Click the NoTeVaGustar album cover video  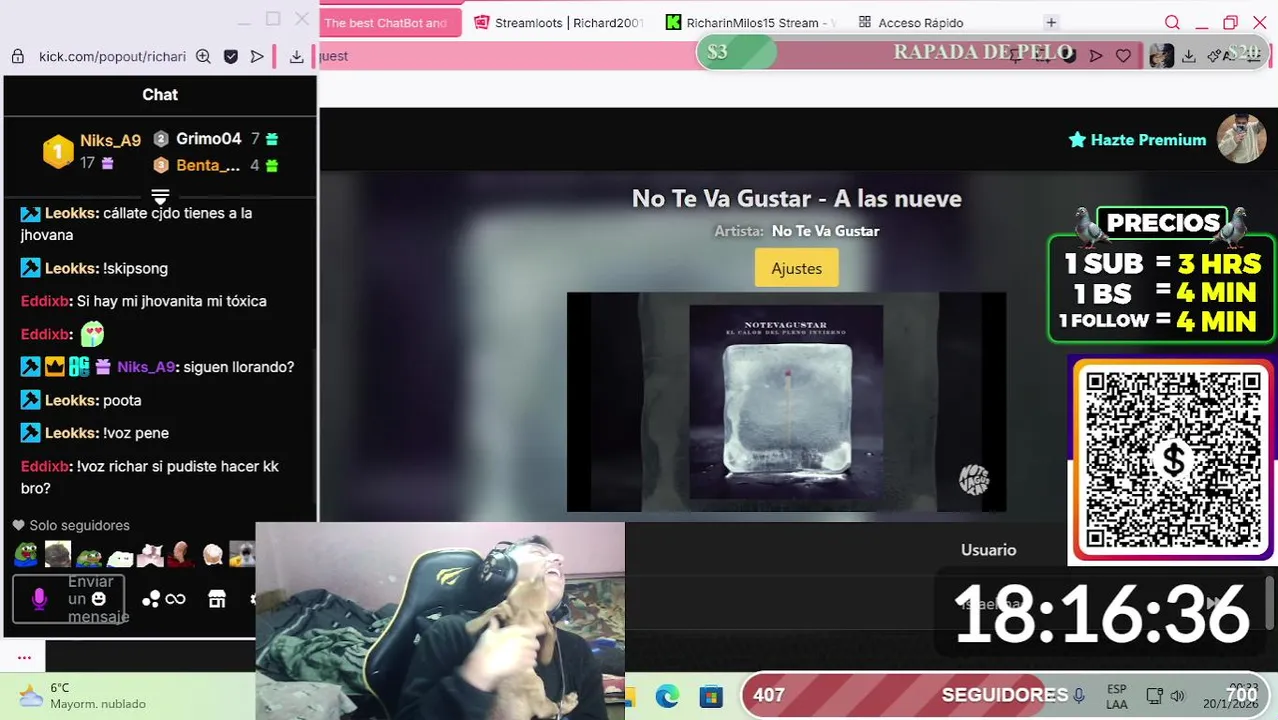[786, 402]
